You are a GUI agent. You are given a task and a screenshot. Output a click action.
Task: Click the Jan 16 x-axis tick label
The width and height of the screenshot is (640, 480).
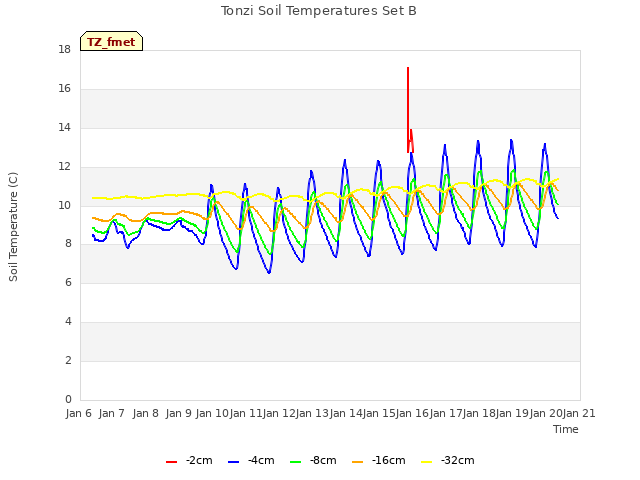(x=412, y=413)
